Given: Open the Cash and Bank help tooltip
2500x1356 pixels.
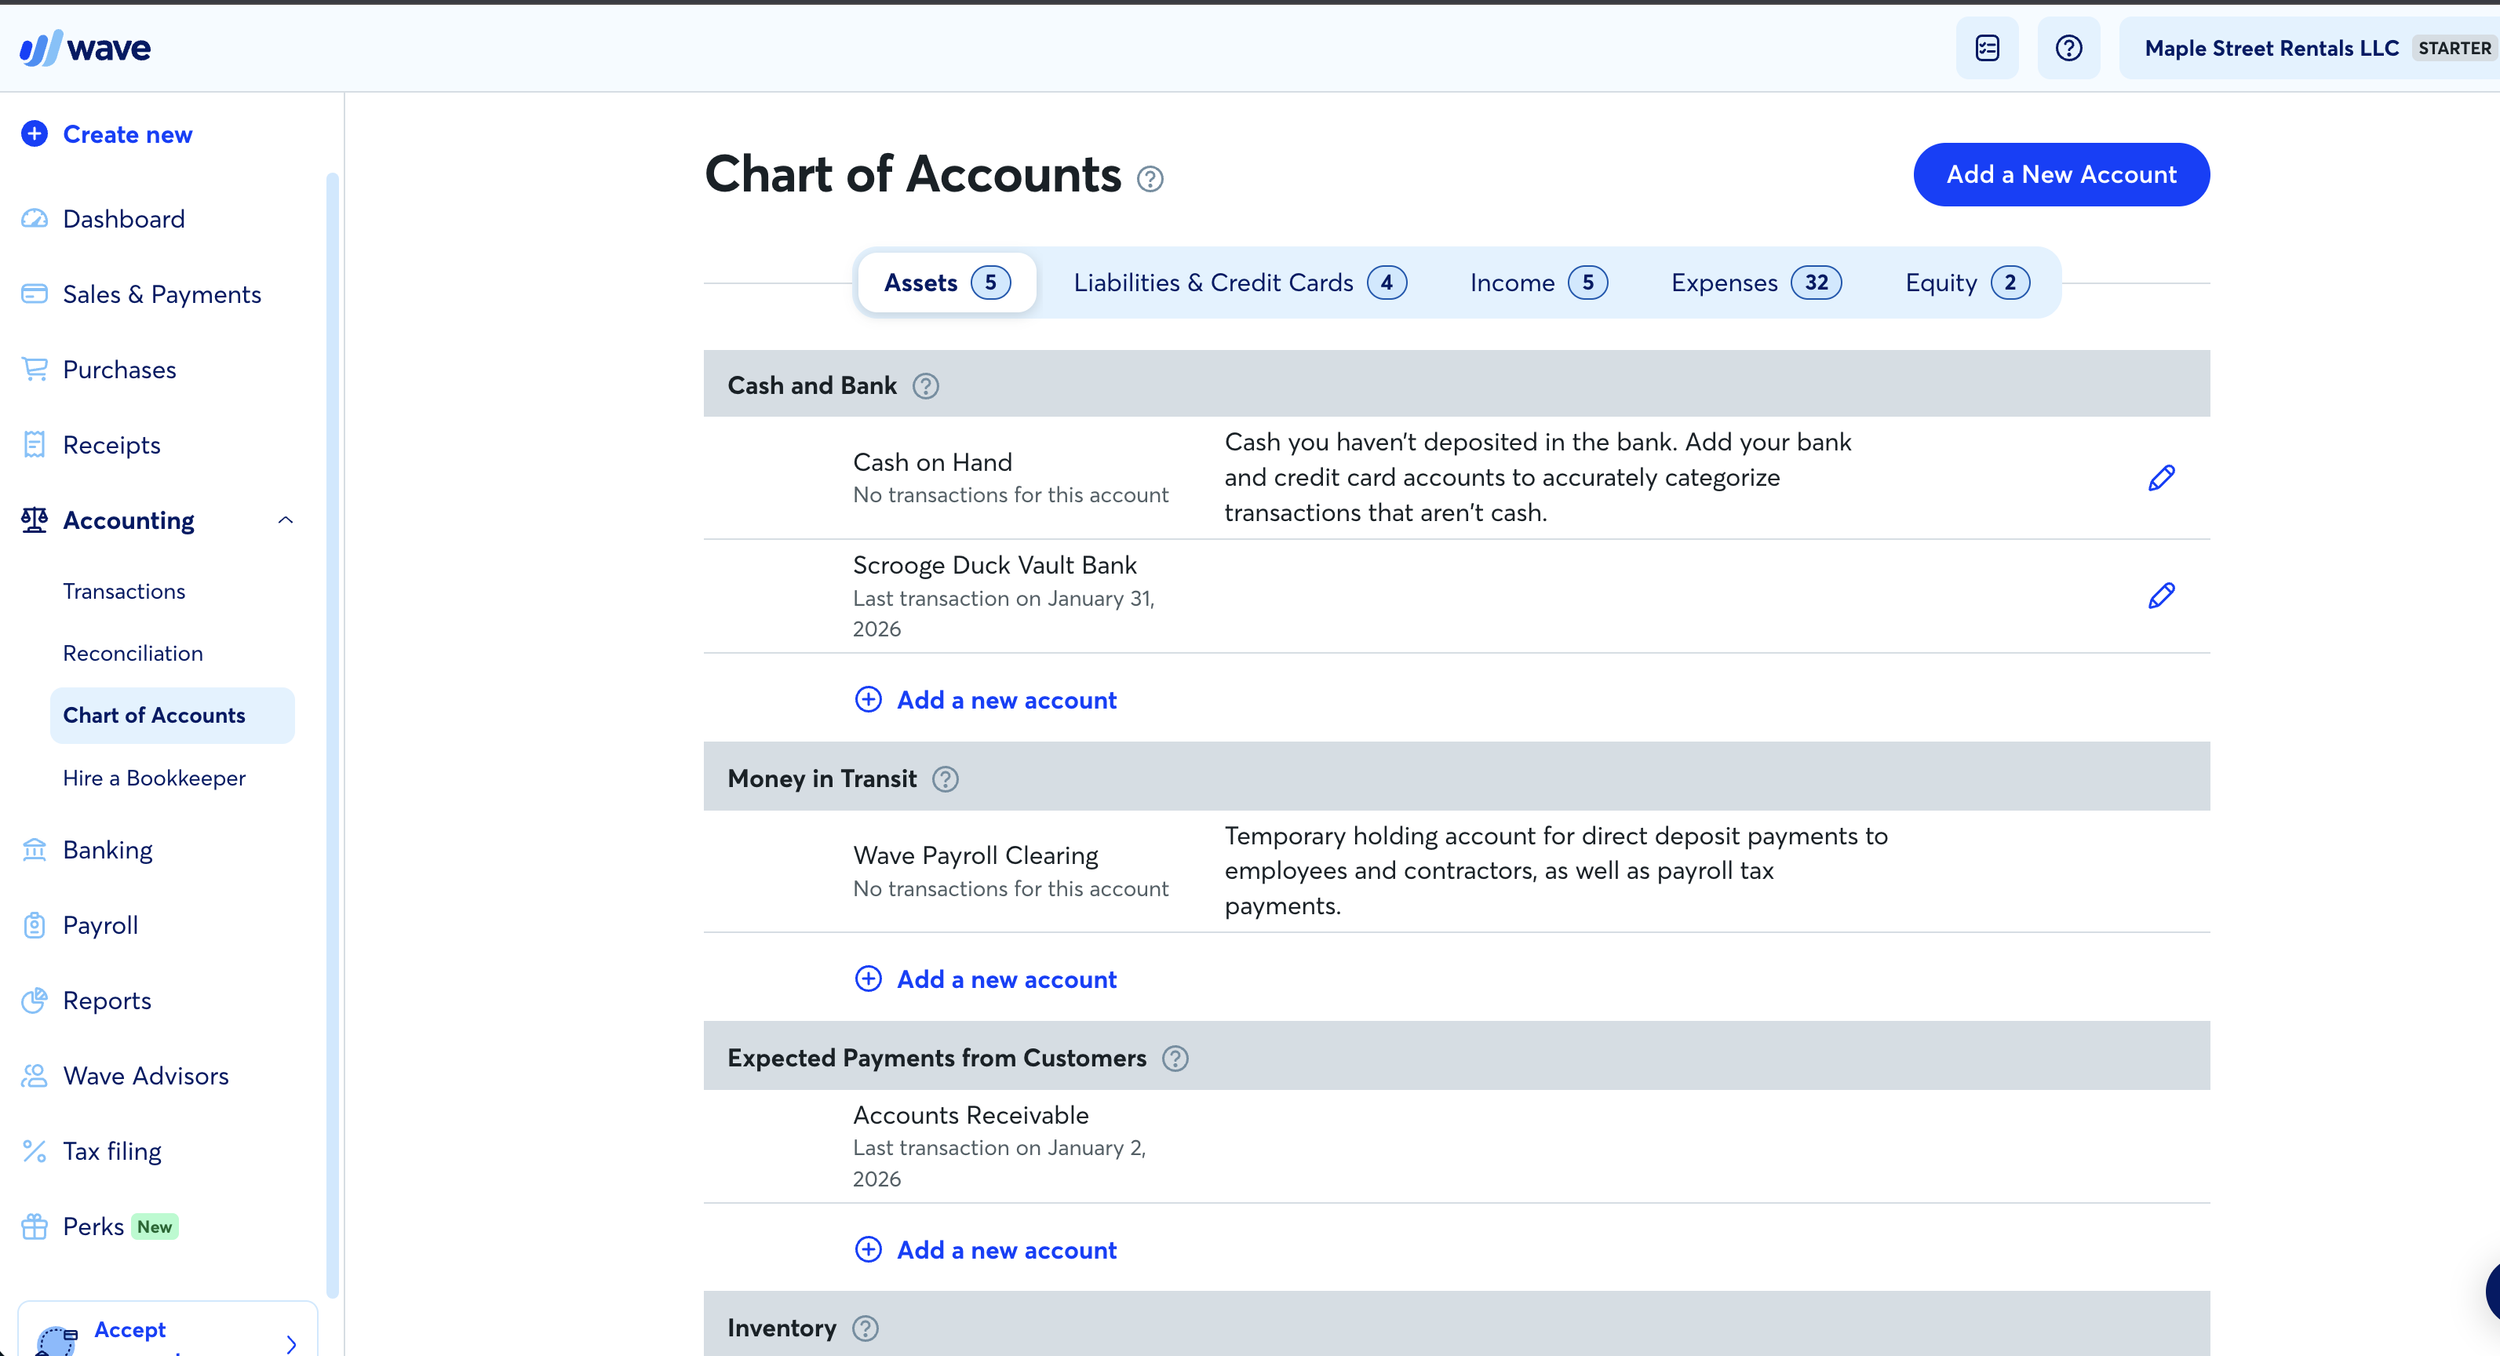Looking at the screenshot, I should (x=925, y=385).
